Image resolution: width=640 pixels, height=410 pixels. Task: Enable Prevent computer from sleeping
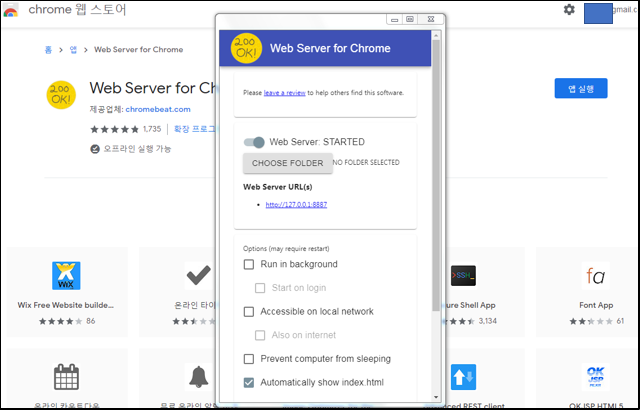click(249, 359)
